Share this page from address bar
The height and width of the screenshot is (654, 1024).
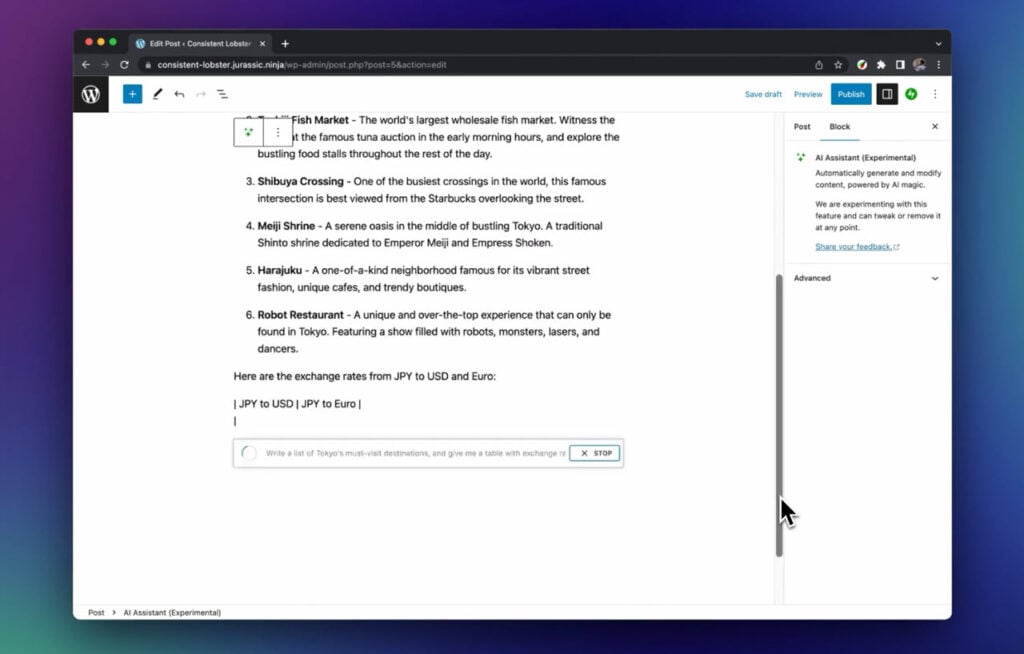[819, 65]
